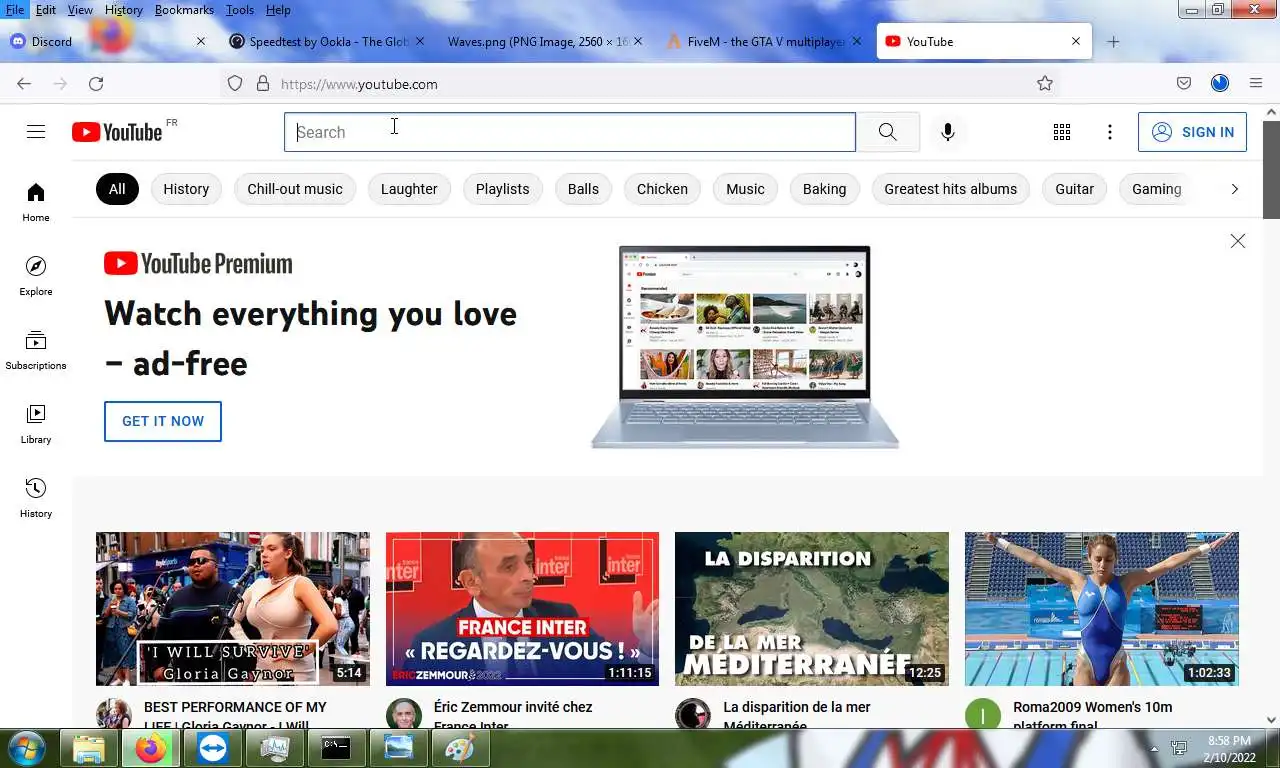Open the taskbar clock showing 8:58 PM
The image size is (1280, 768).
[x=1229, y=749]
